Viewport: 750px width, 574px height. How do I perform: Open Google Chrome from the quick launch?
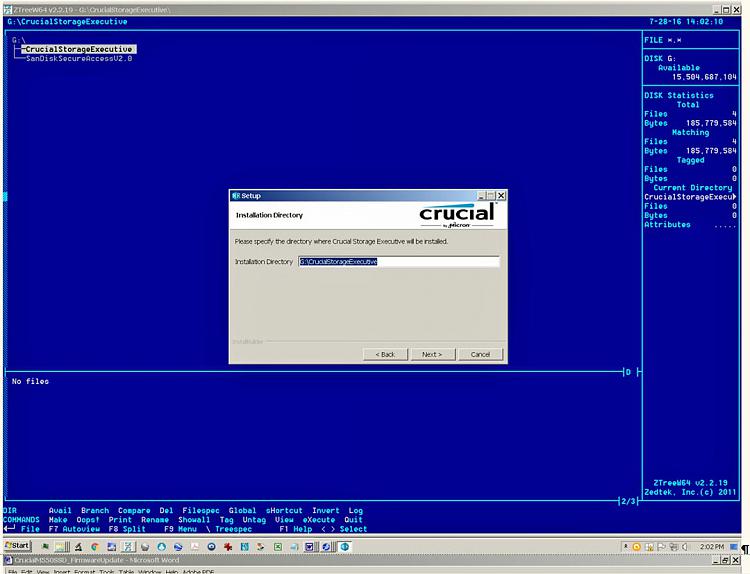click(x=95, y=546)
